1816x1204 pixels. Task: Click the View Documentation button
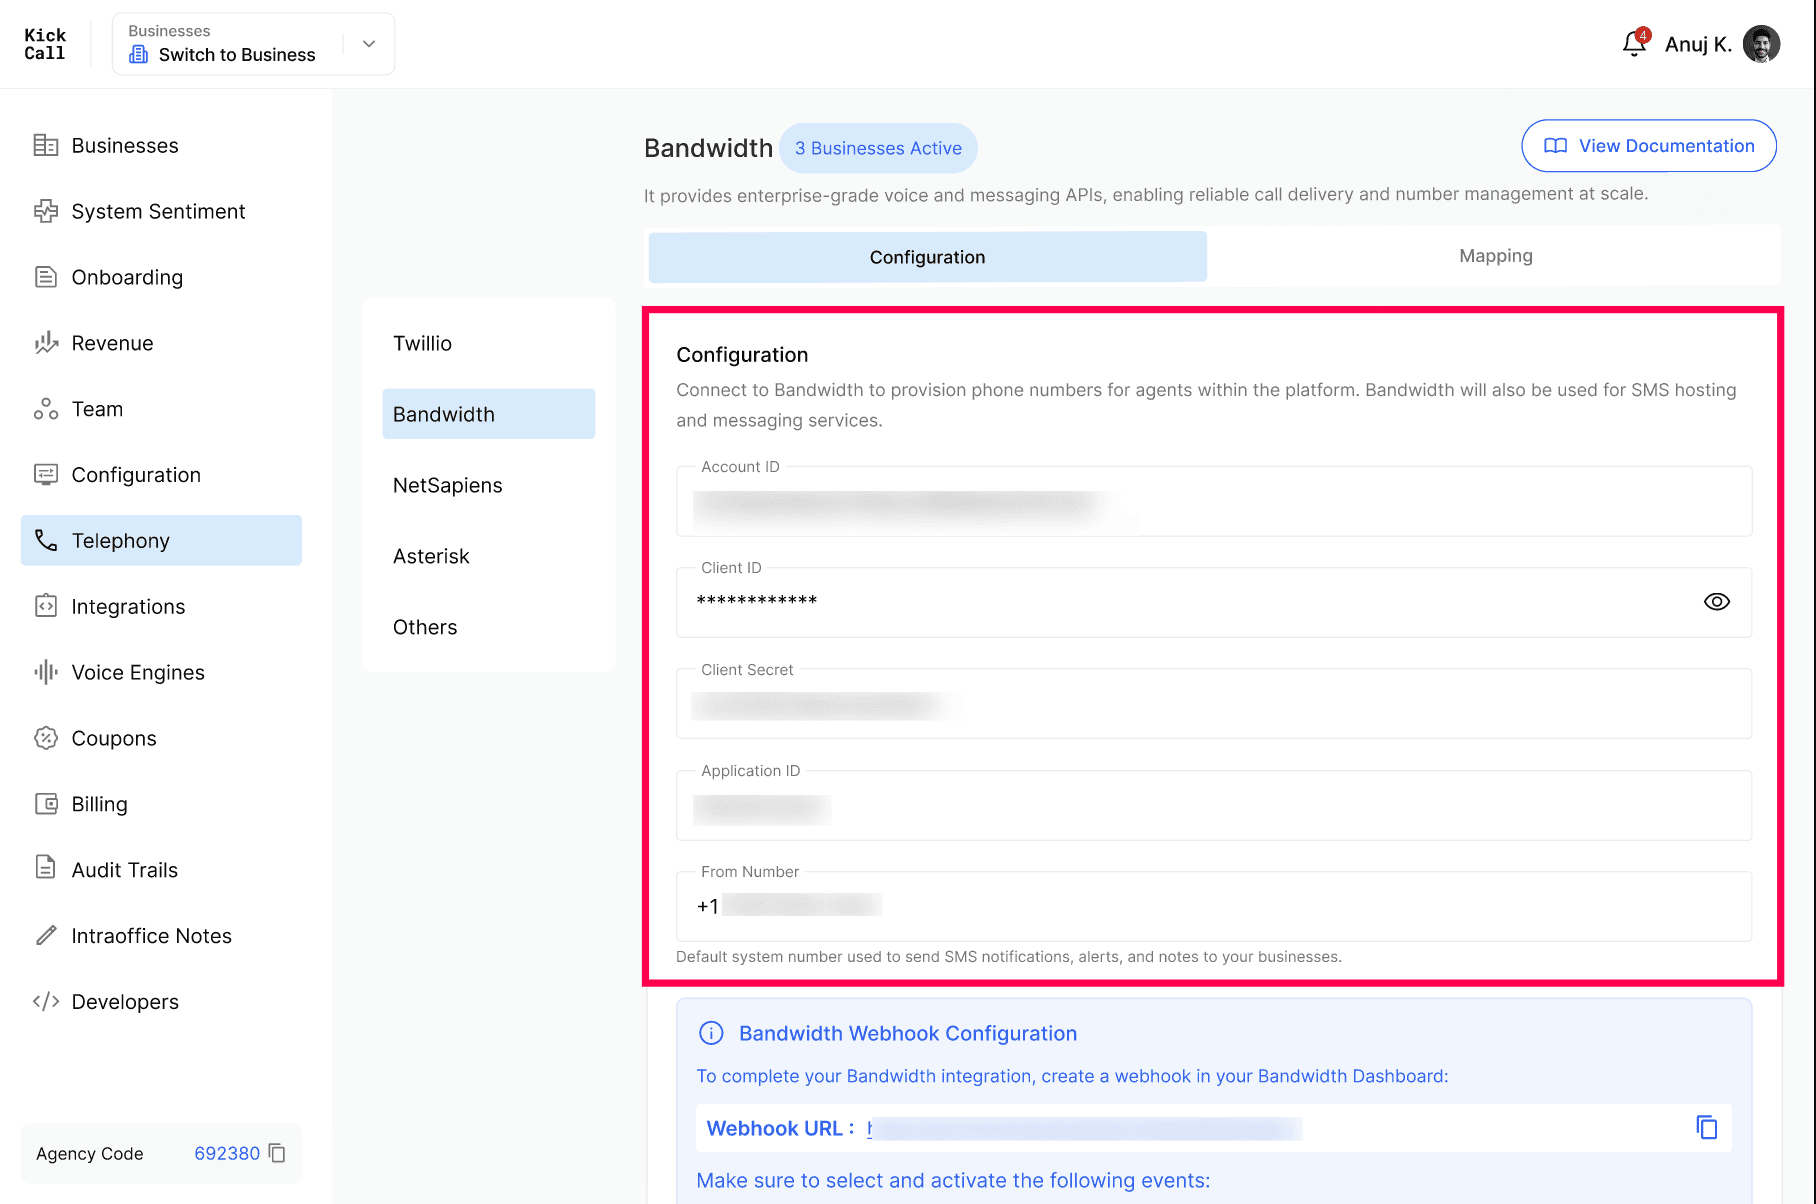coord(1649,146)
